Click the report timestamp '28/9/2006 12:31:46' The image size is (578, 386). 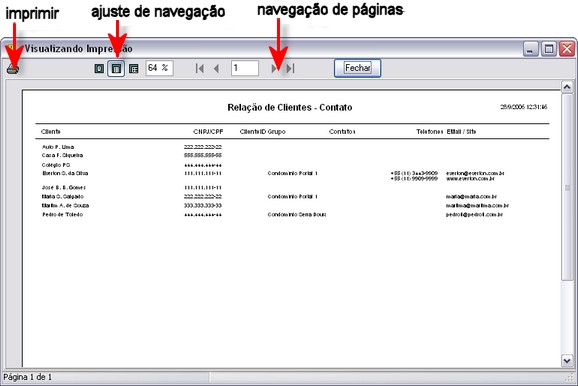[x=523, y=107]
